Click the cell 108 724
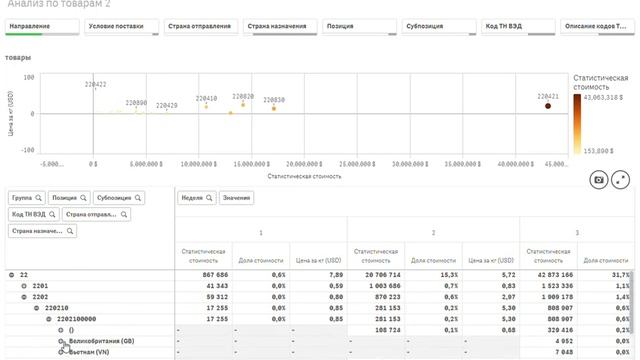This screenshot has height=360, width=640. pos(388,330)
